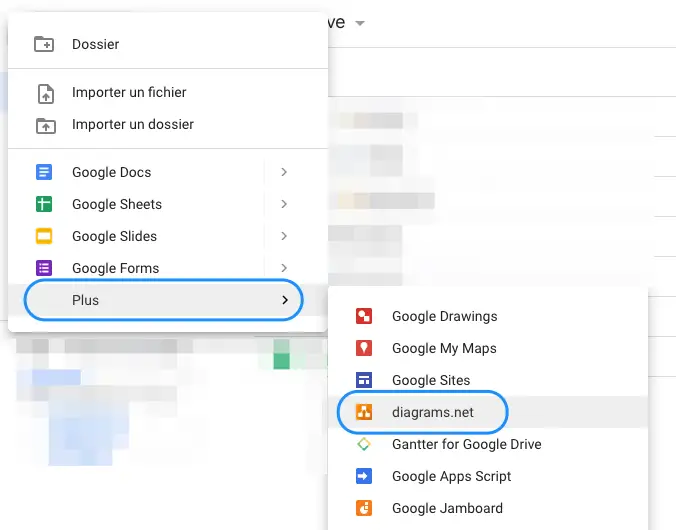Click the Gantter diamond icon

[364, 444]
